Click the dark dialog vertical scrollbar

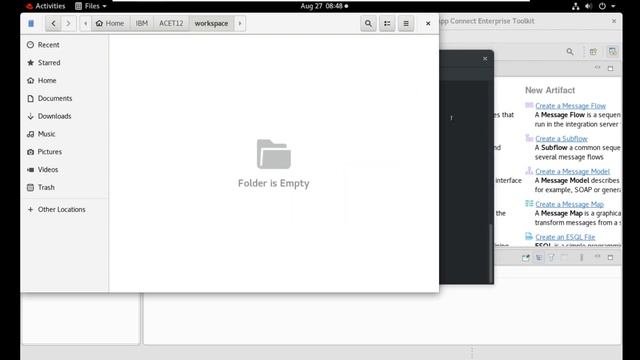click(491, 253)
